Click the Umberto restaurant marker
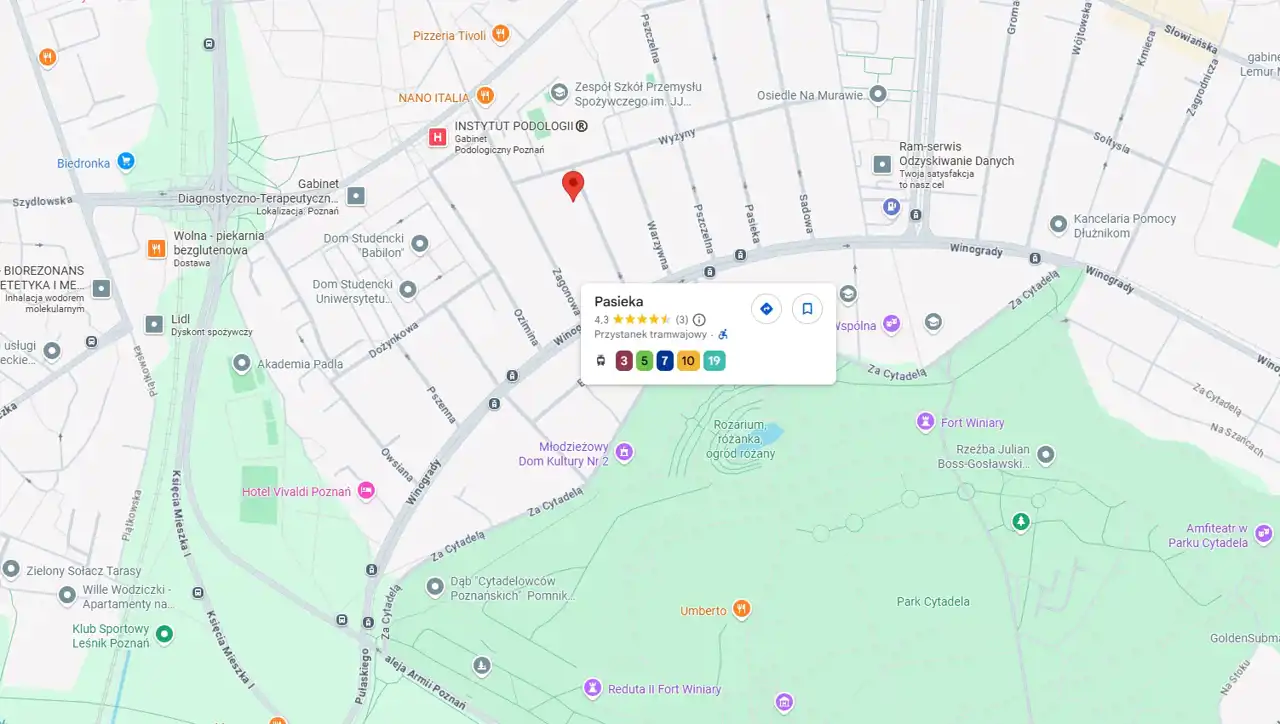The height and width of the screenshot is (724, 1280). 741,609
